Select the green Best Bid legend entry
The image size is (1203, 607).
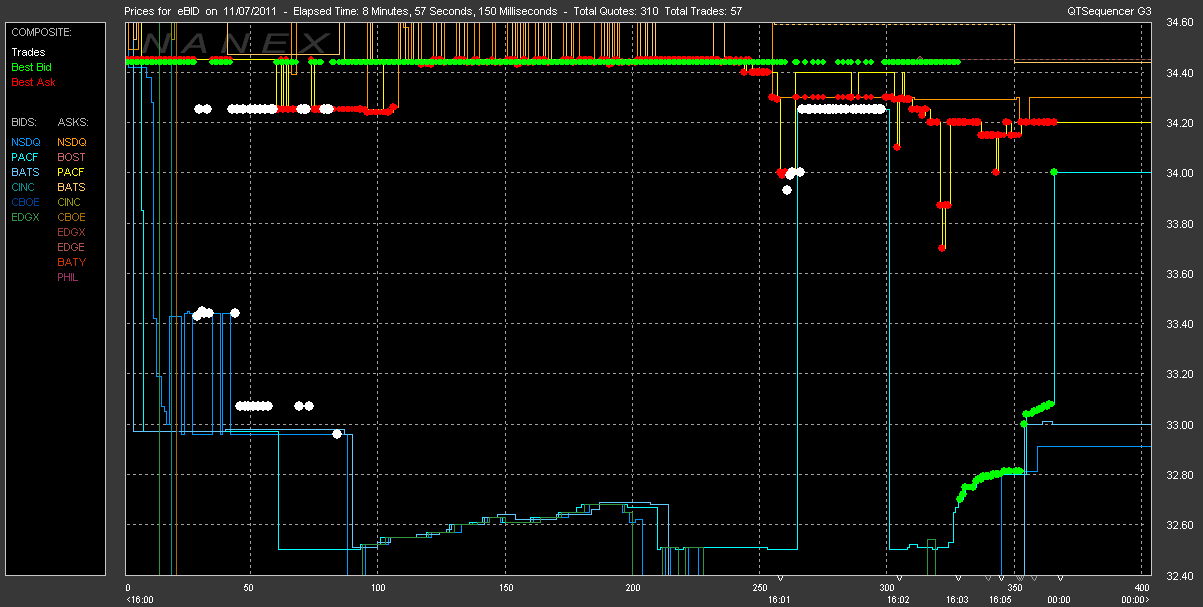point(32,67)
